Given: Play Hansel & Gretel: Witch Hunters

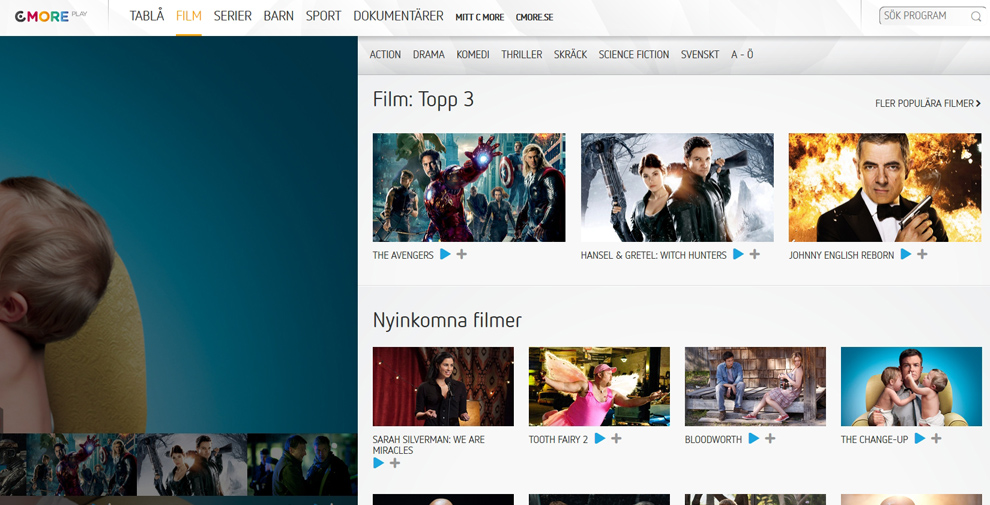Looking at the screenshot, I should (x=738, y=255).
